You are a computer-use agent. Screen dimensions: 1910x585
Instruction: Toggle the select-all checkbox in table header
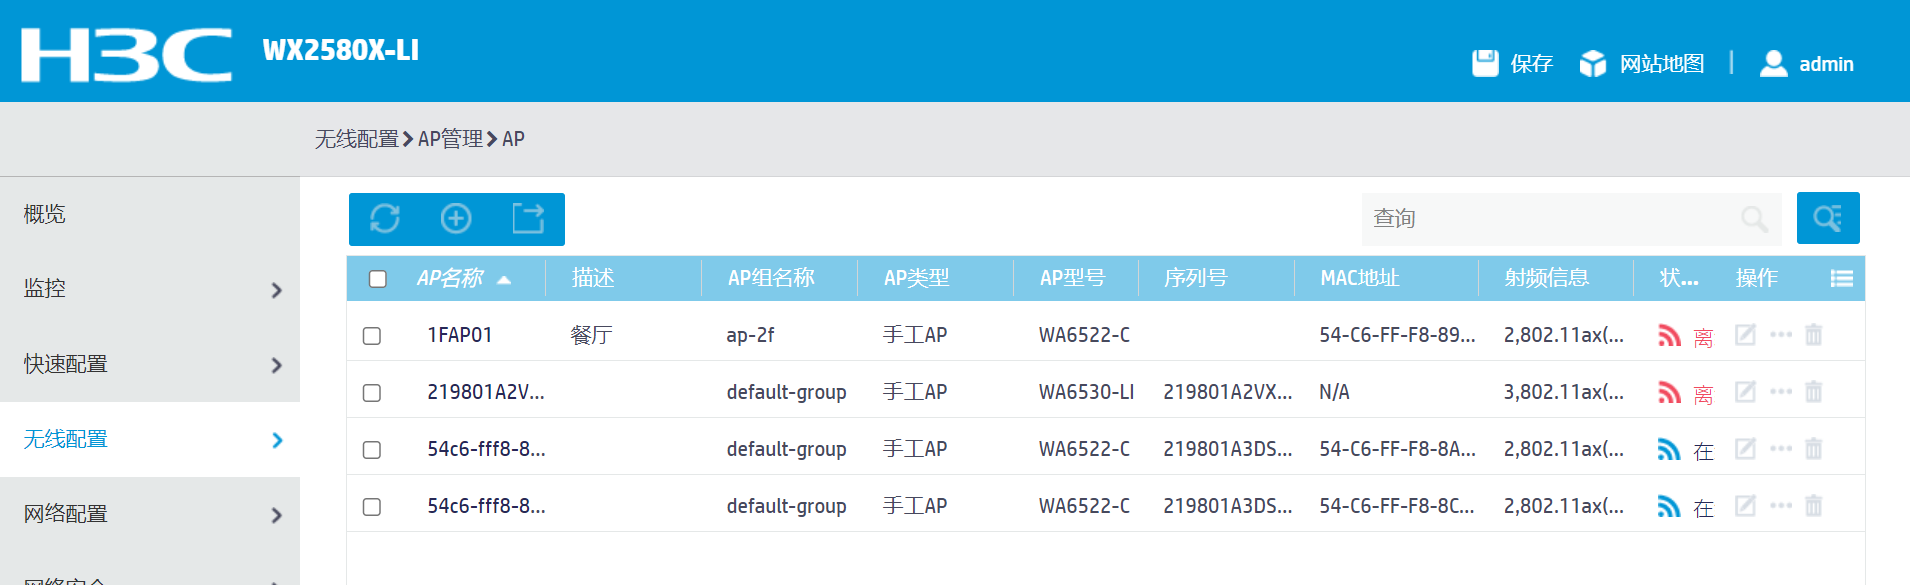click(378, 279)
